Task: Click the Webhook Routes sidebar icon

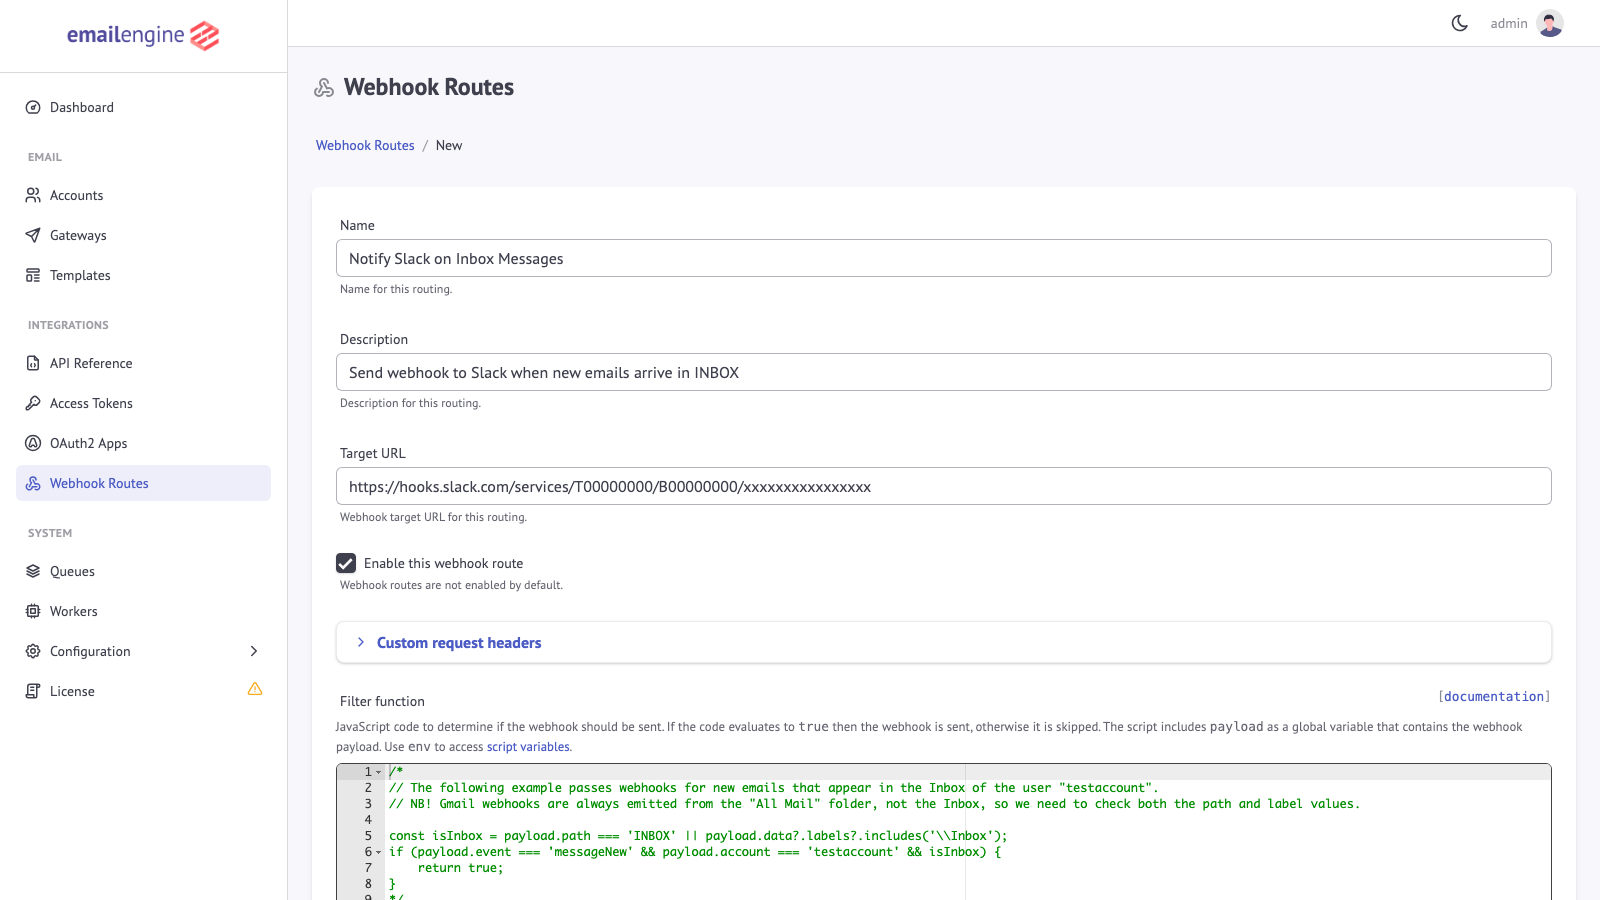Action: pos(33,483)
